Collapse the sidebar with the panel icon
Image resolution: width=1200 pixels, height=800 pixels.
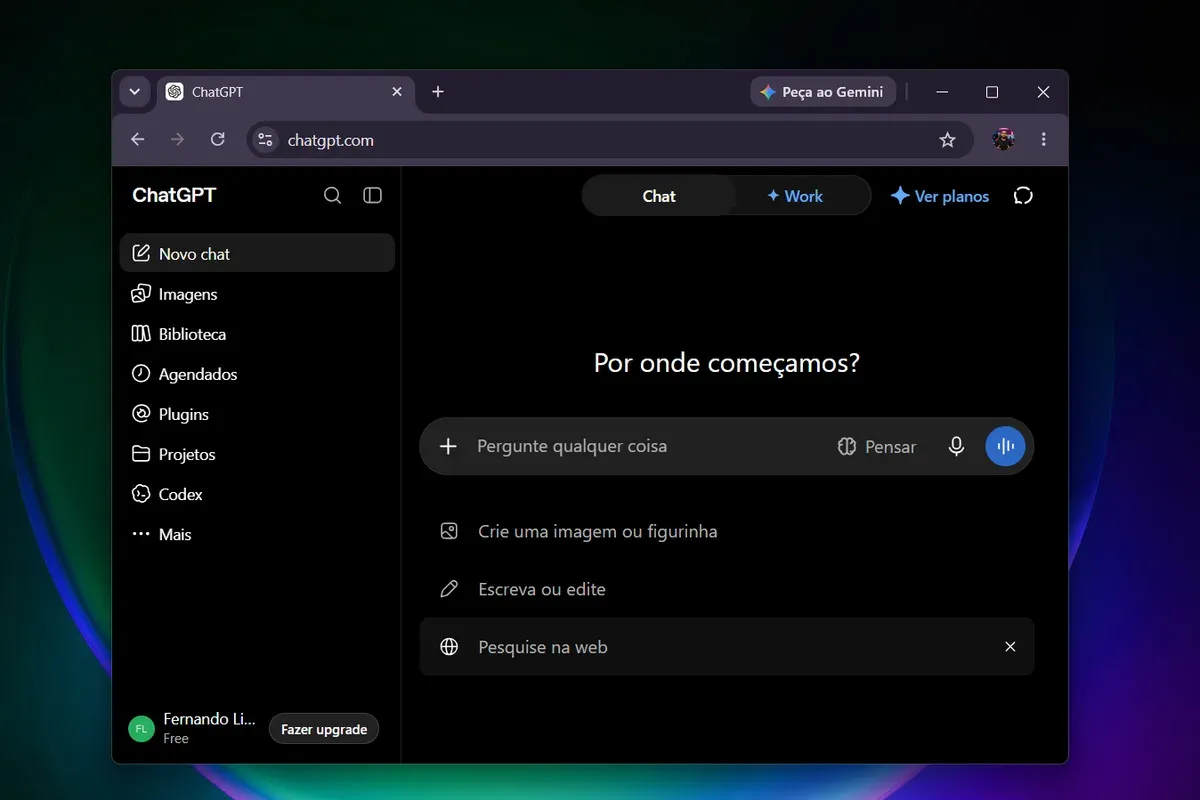coord(373,195)
